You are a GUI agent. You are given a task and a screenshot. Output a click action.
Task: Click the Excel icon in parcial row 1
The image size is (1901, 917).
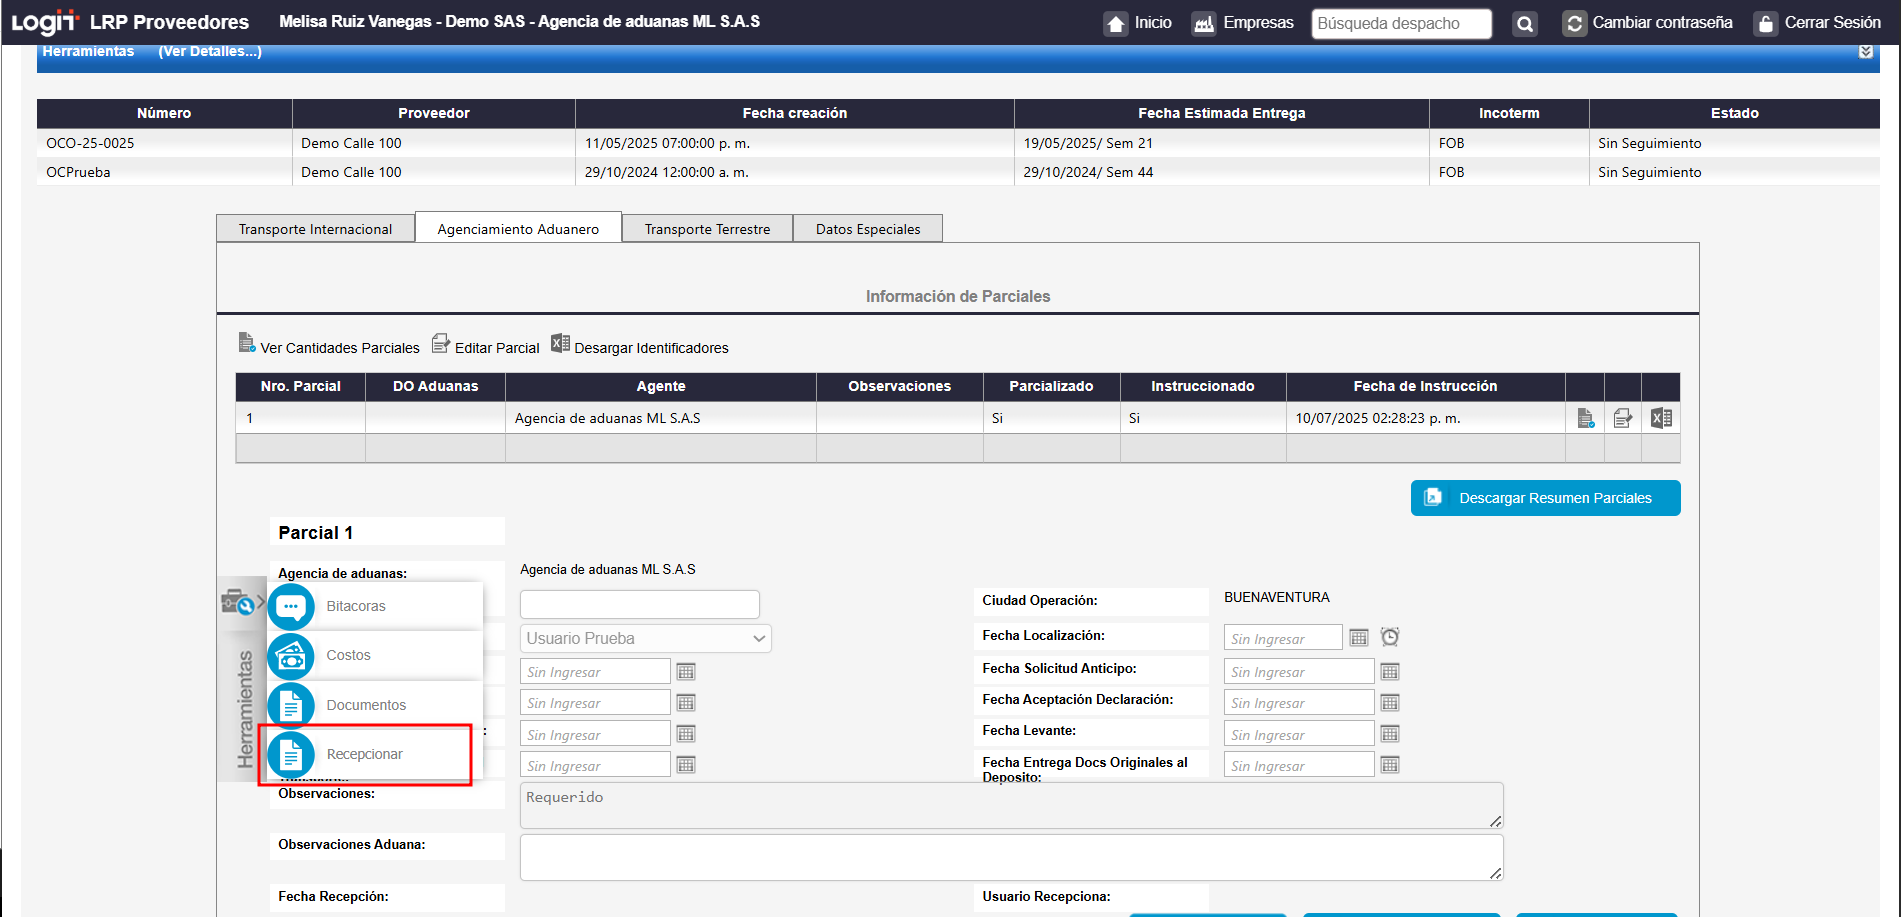(x=1661, y=418)
